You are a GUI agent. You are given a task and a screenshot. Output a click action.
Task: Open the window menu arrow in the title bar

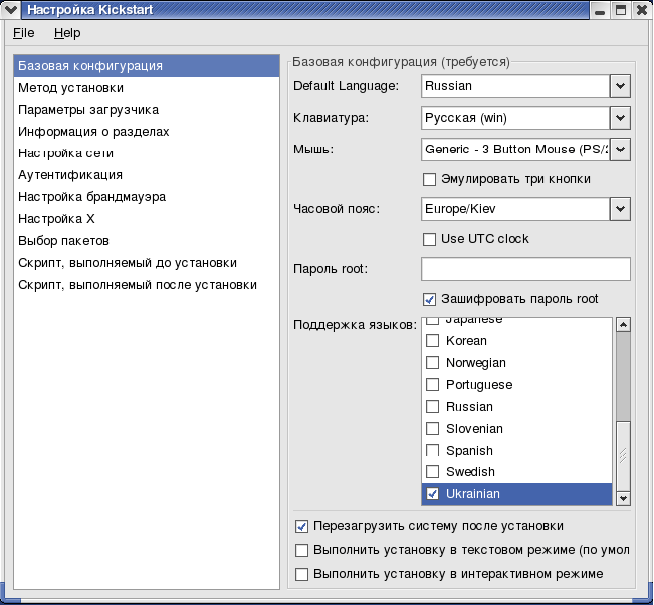(10, 10)
